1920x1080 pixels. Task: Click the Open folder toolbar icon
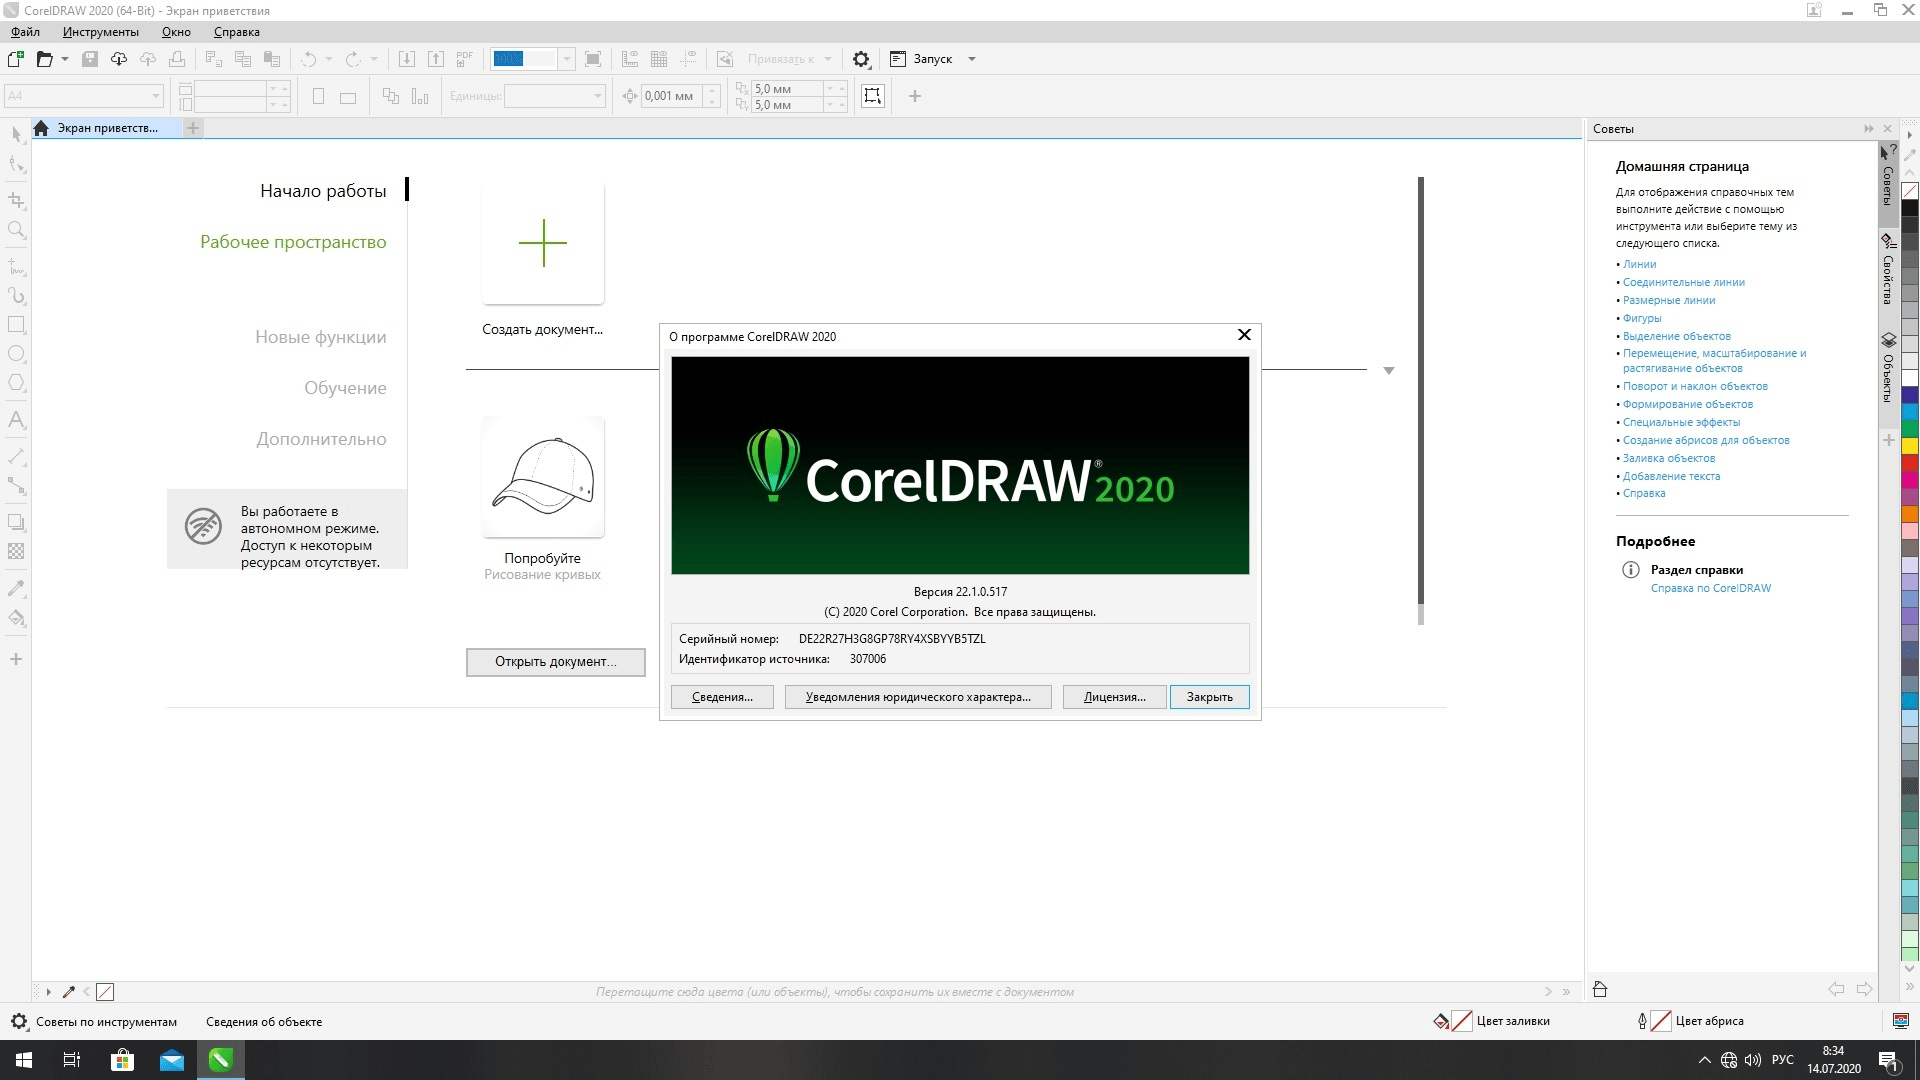[44, 59]
